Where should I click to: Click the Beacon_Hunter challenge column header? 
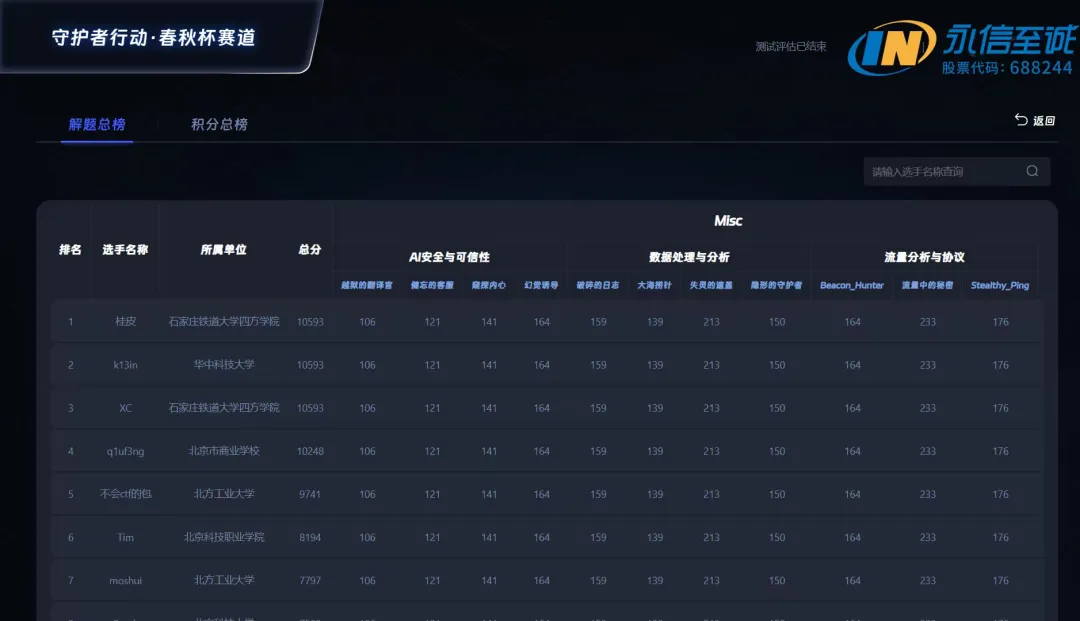pos(852,285)
